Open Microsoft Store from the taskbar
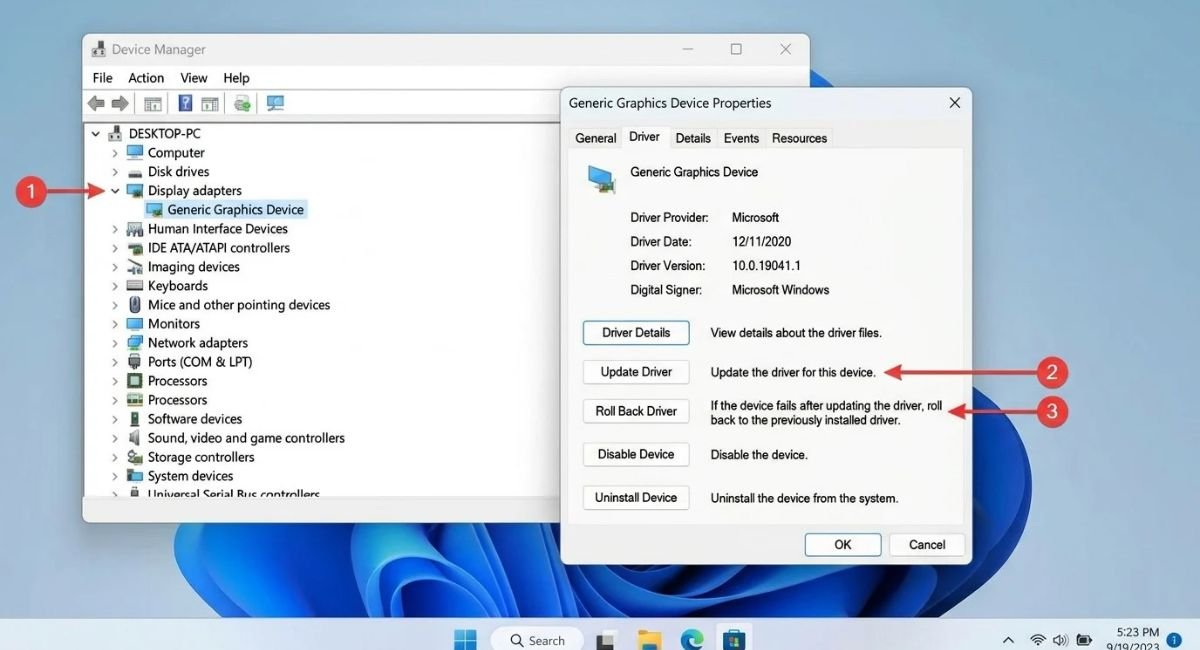Screen dimensions: 1200x650 click(734, 639)
